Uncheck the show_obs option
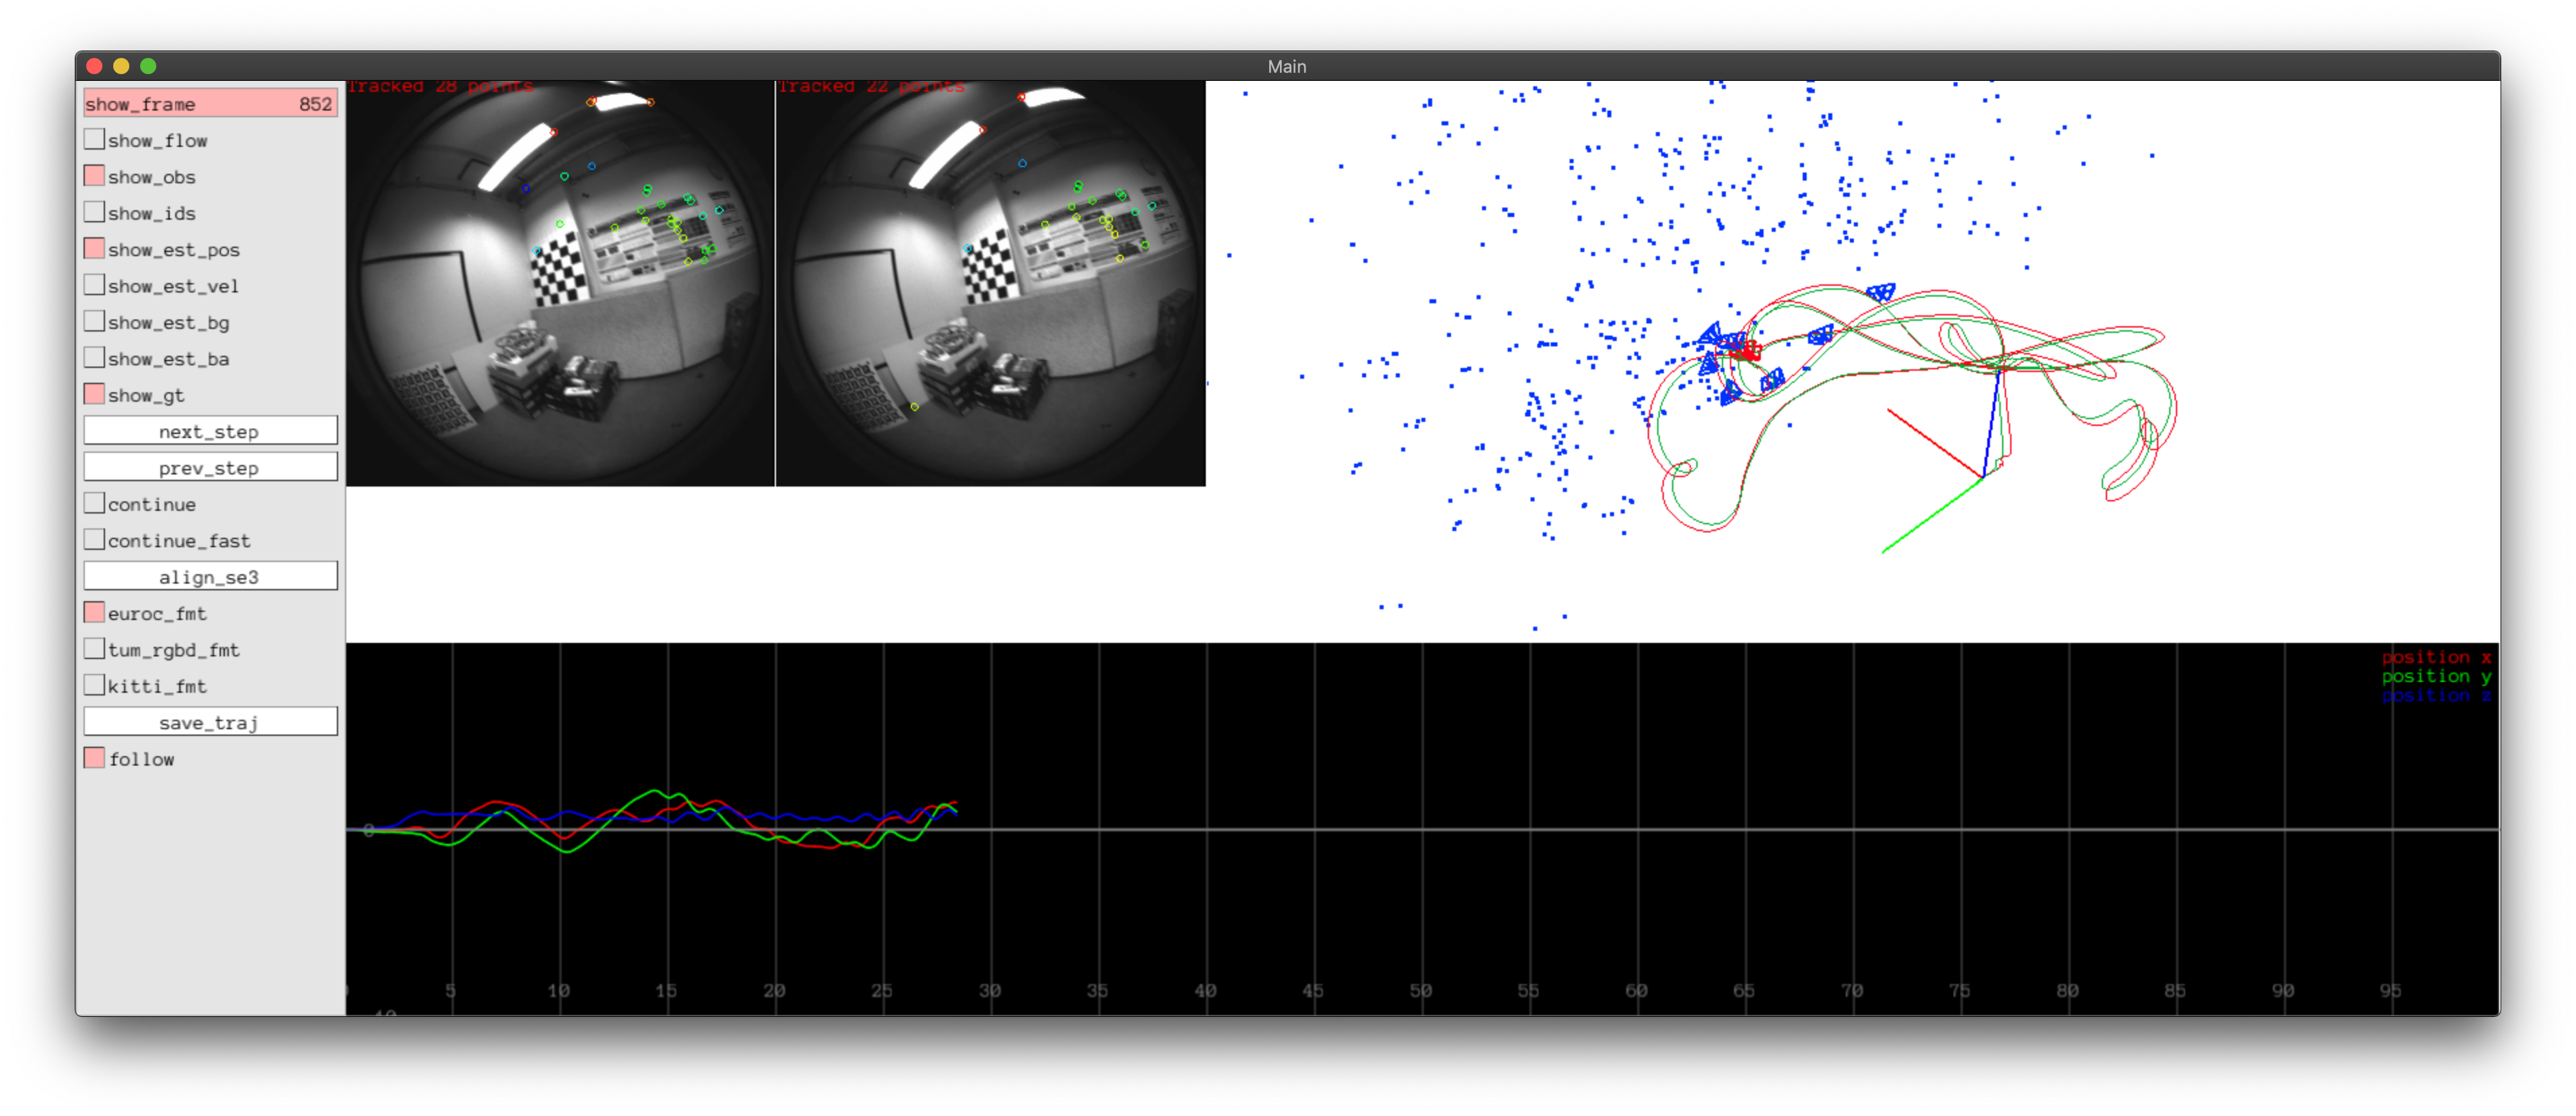The width and height of the screenshot is (2576, 1116). coord(94,176)
